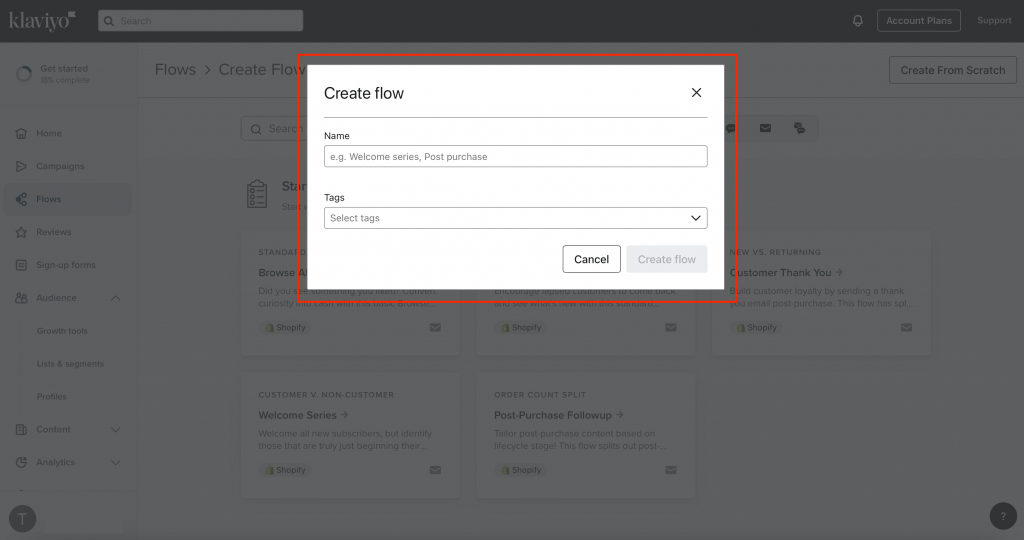Click Shopify tag on Welcome Series
The height and width of the screenshot is (540, 1024).
coord(285,470)
